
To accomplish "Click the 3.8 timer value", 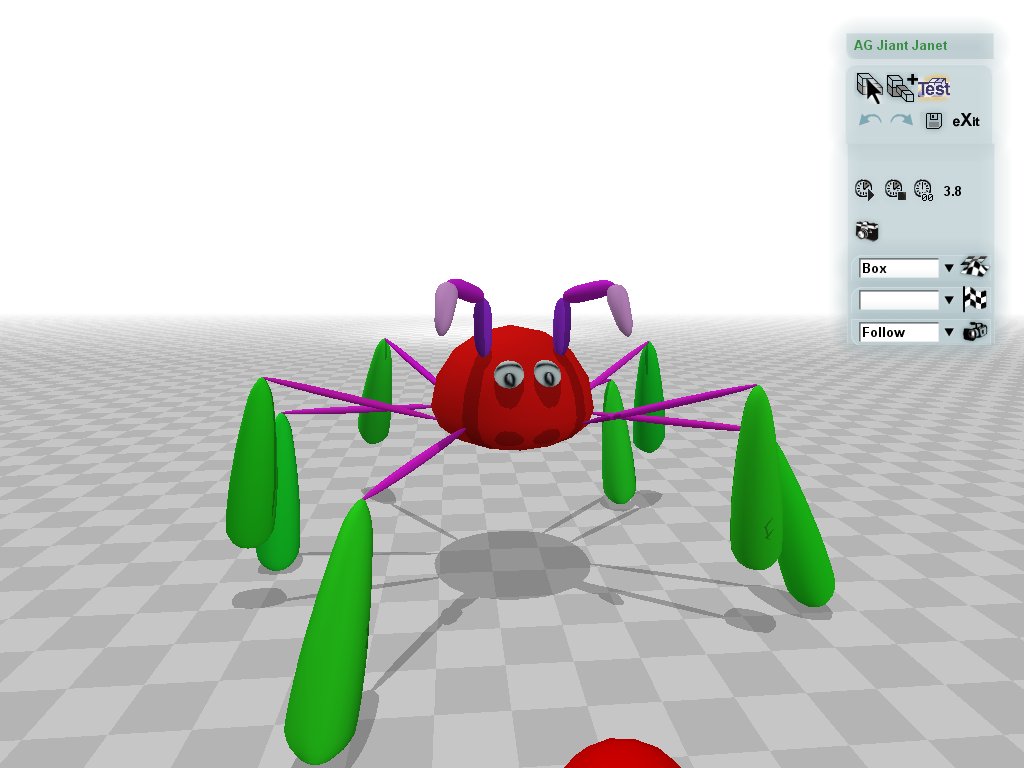I will pos(952,191).
